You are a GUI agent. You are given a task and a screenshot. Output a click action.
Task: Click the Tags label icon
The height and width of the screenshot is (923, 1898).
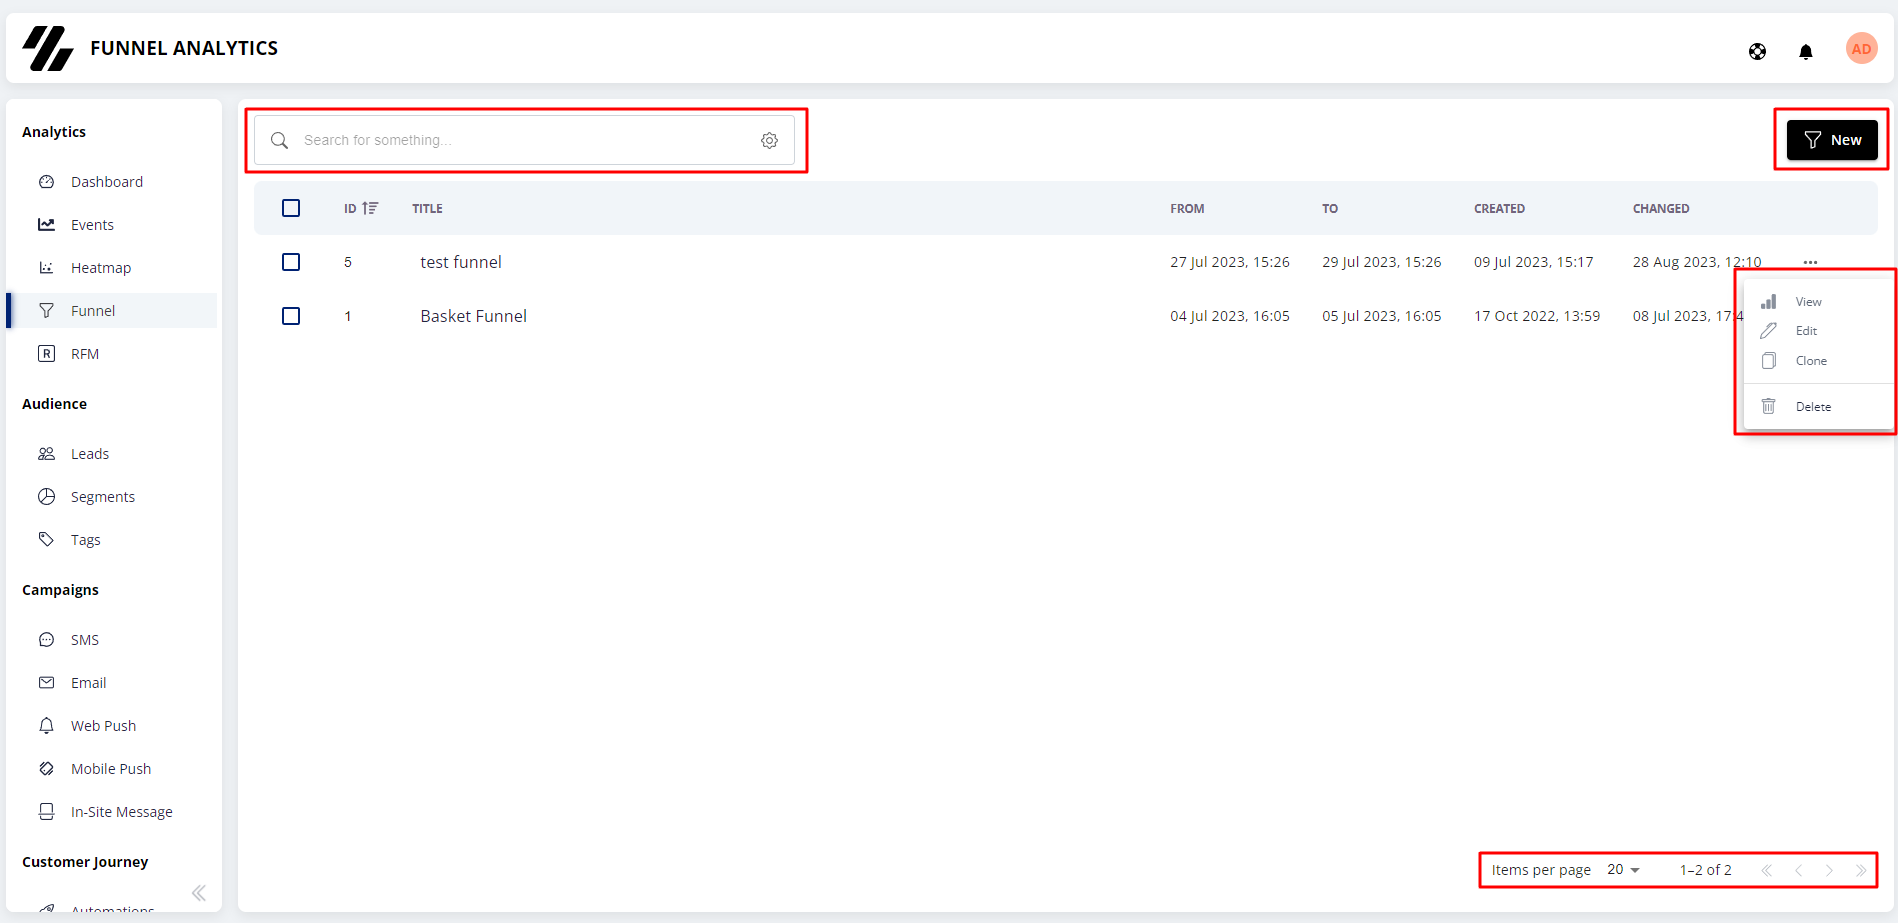tap(46, 540)
